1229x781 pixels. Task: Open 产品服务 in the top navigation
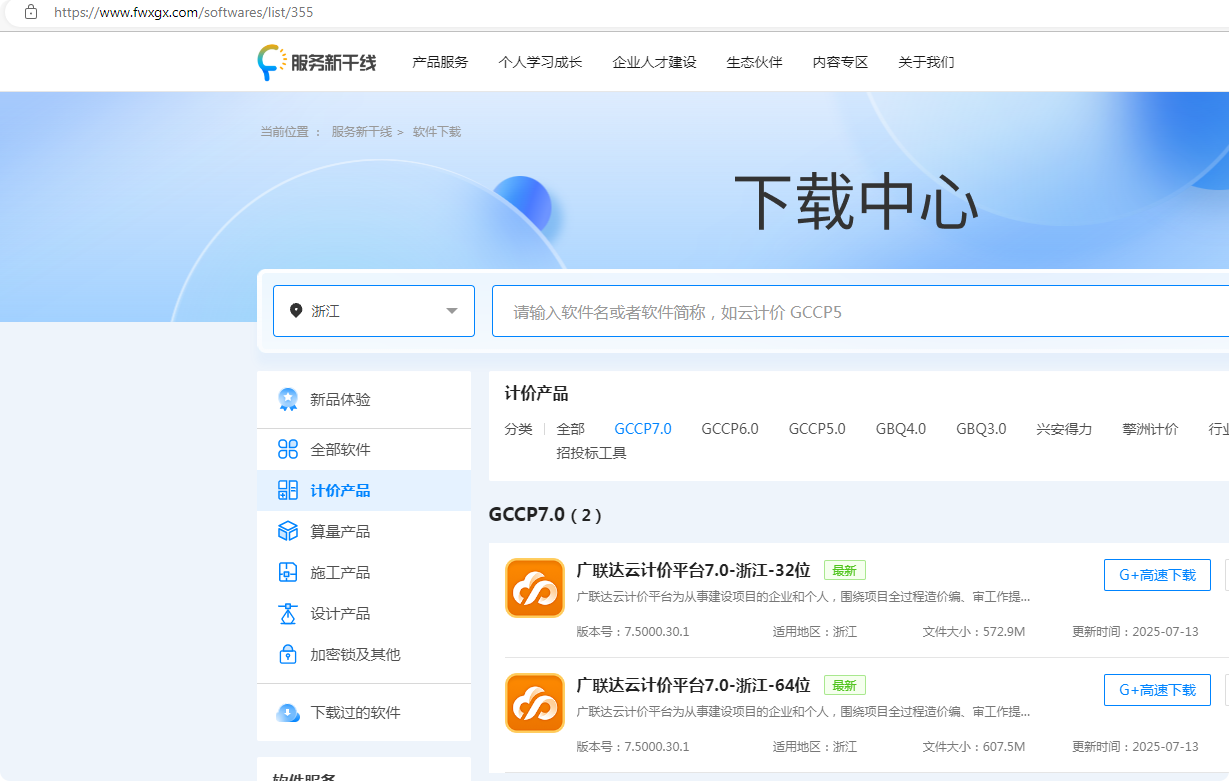440,62
